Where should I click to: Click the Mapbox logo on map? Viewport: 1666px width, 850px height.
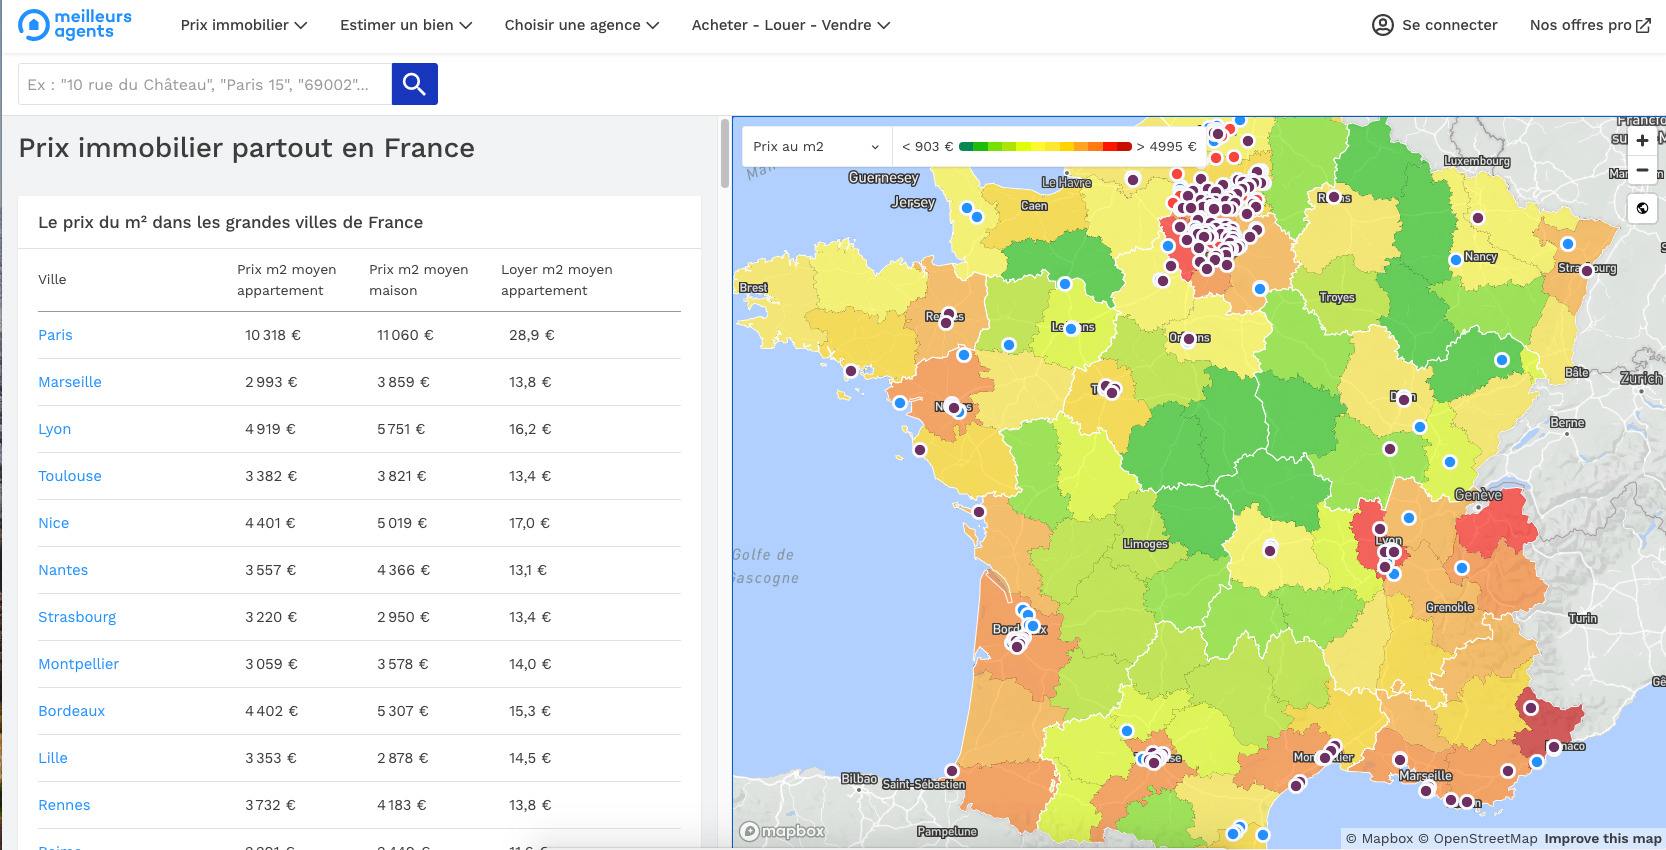point(783,831)
